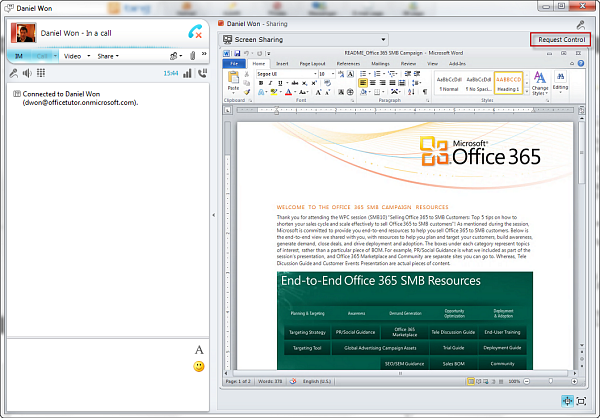Open the Mailings ribbon tab
Screen dimensions: 600x418
[x=380, y=64]
